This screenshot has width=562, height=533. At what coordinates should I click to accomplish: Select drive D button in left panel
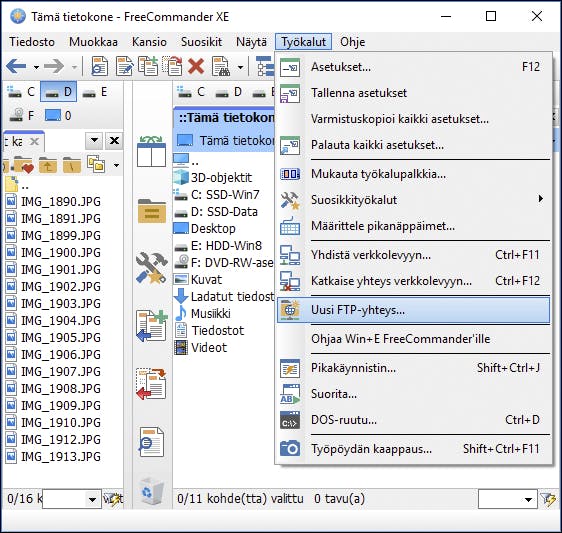click(x=58, y=92)
